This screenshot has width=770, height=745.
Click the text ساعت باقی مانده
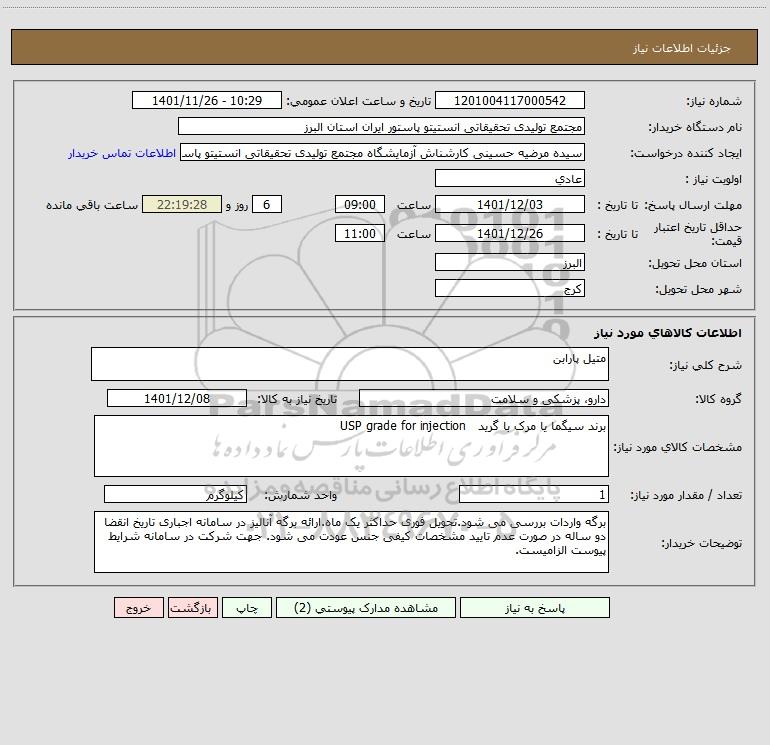point(92,206)
